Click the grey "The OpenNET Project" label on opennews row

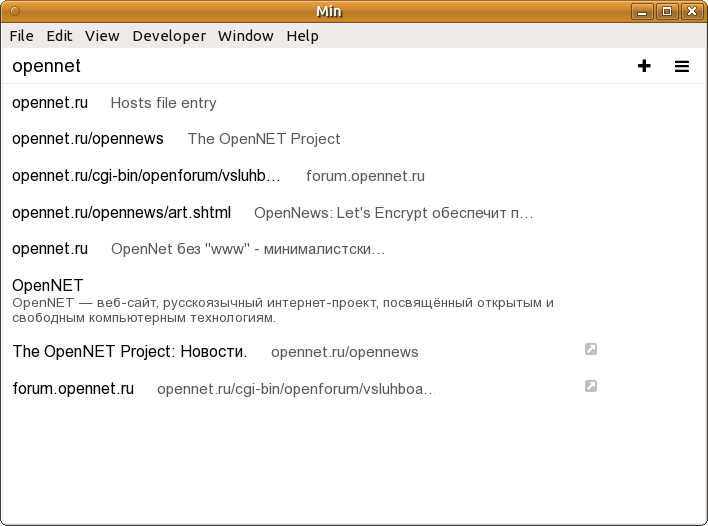click(264, 139)
